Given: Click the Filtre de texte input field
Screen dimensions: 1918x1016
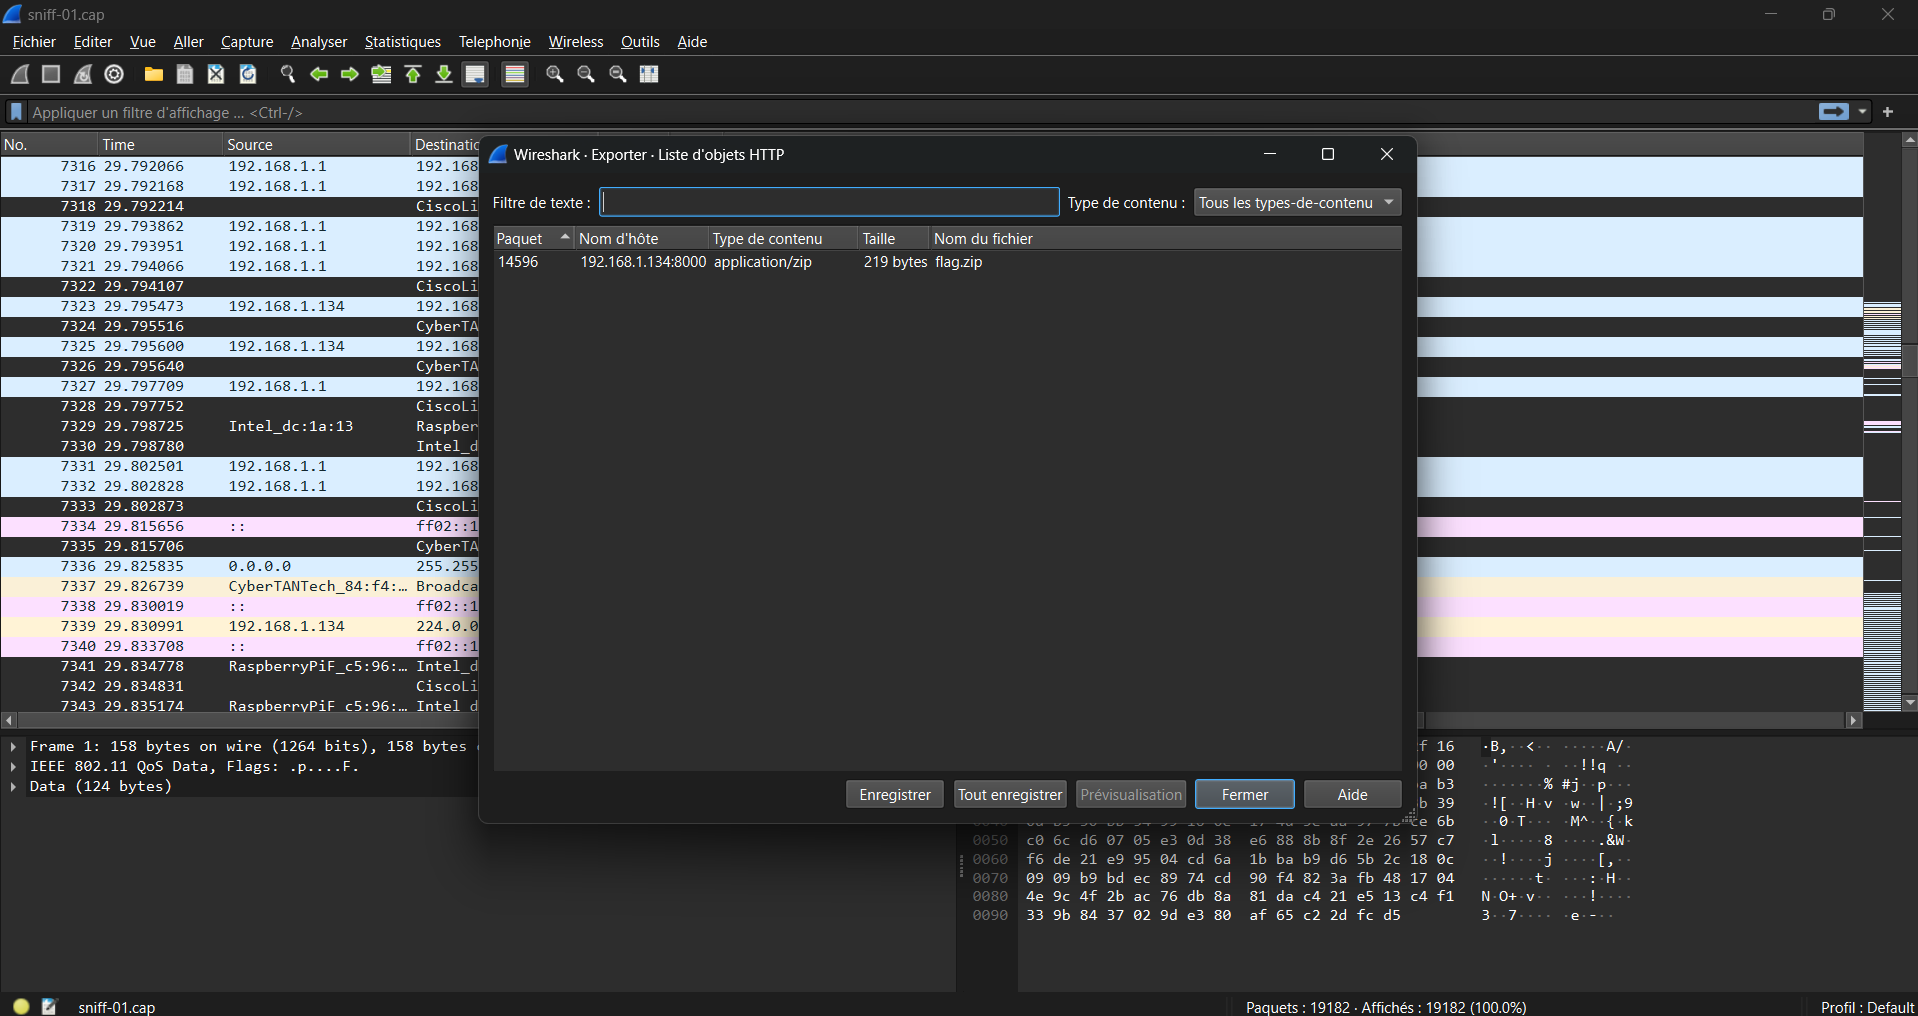Looking at the screenshot, I should 829,203.
